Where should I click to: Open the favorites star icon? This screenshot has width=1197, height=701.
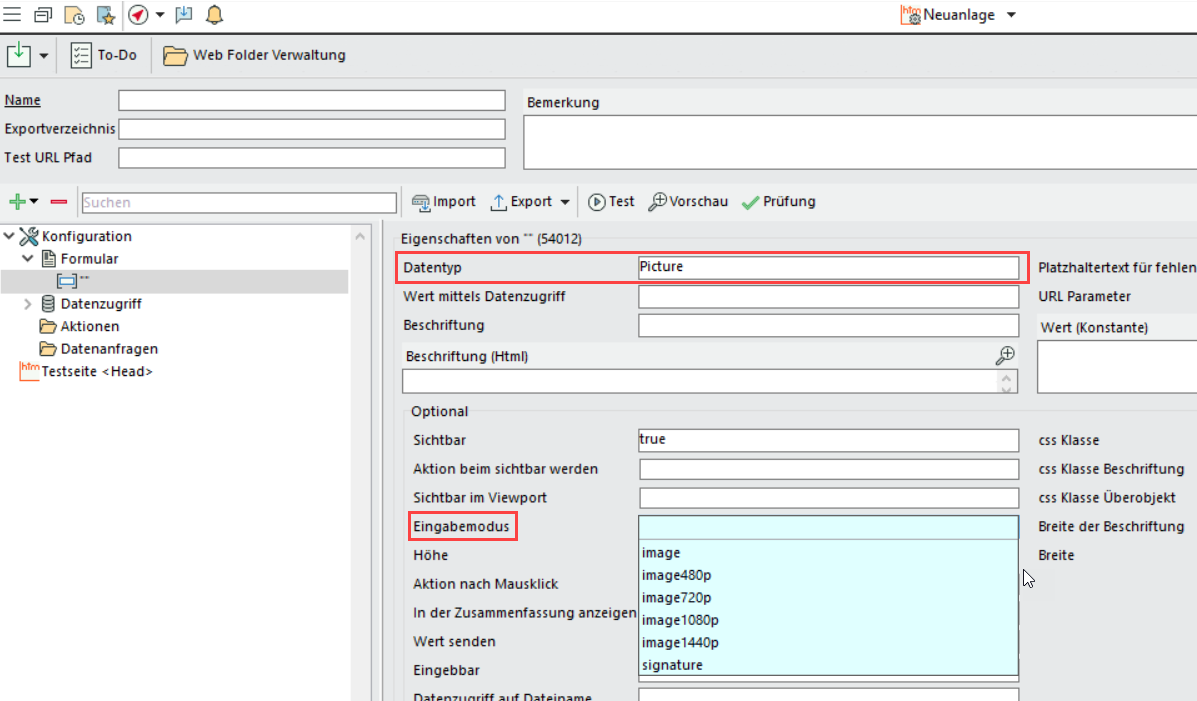[105, 15]
